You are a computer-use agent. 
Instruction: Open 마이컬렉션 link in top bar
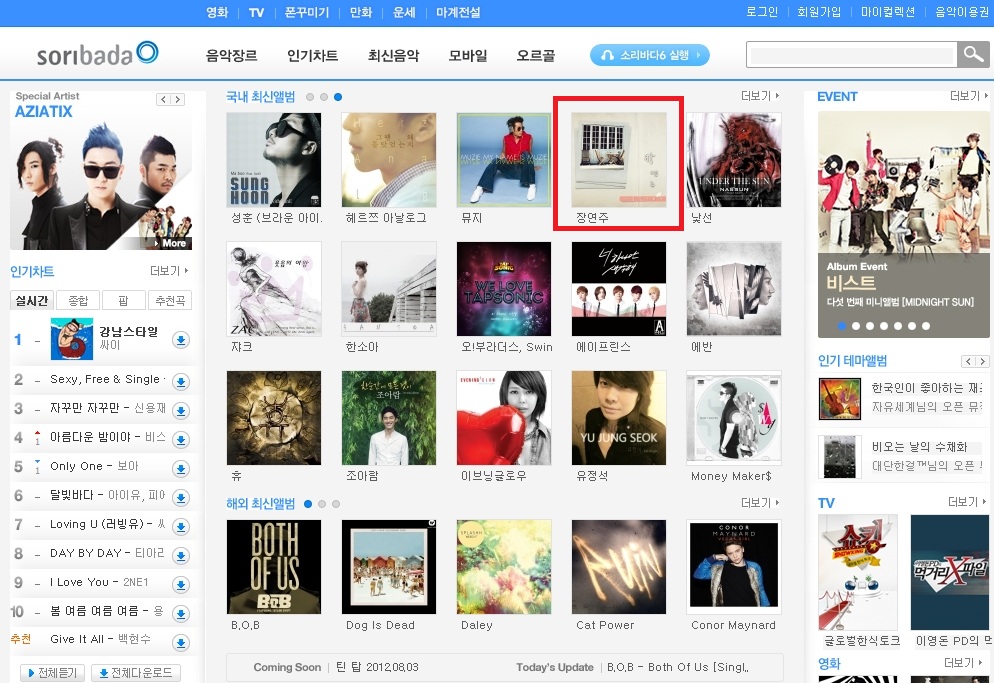tap(888, 12)
